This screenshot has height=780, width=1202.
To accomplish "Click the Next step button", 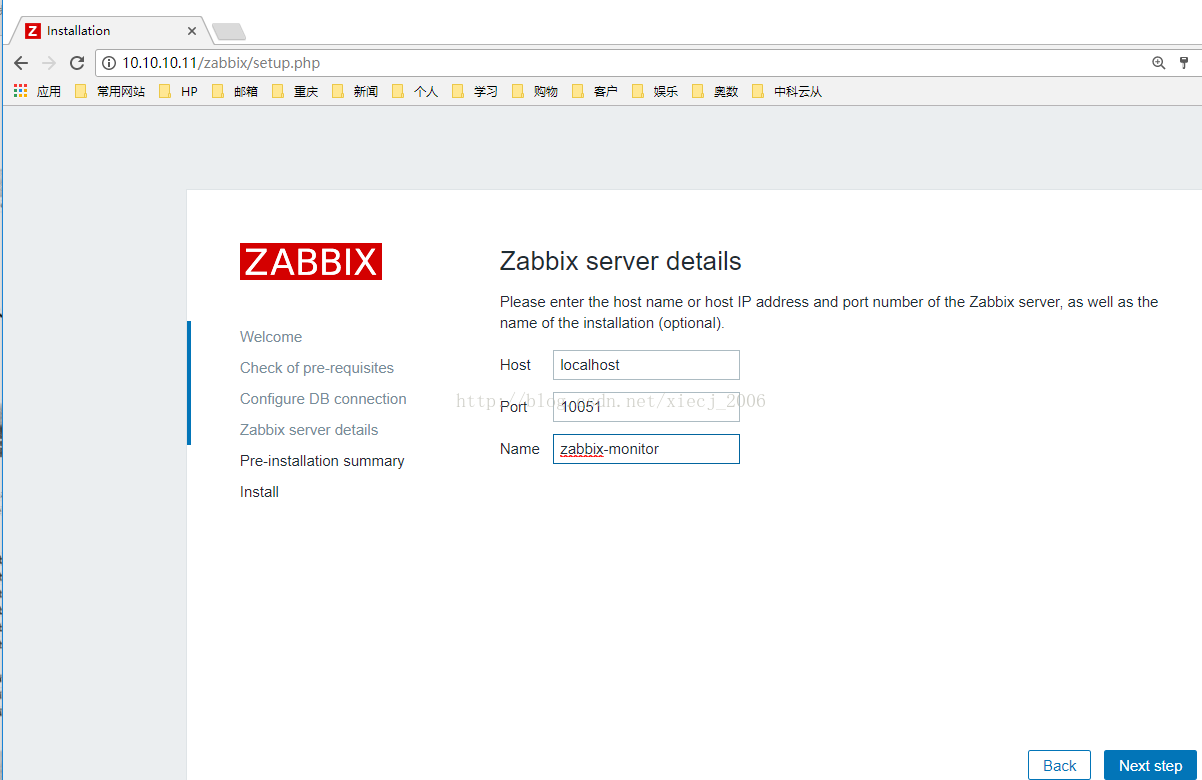I will click(x=1150, y=766).
